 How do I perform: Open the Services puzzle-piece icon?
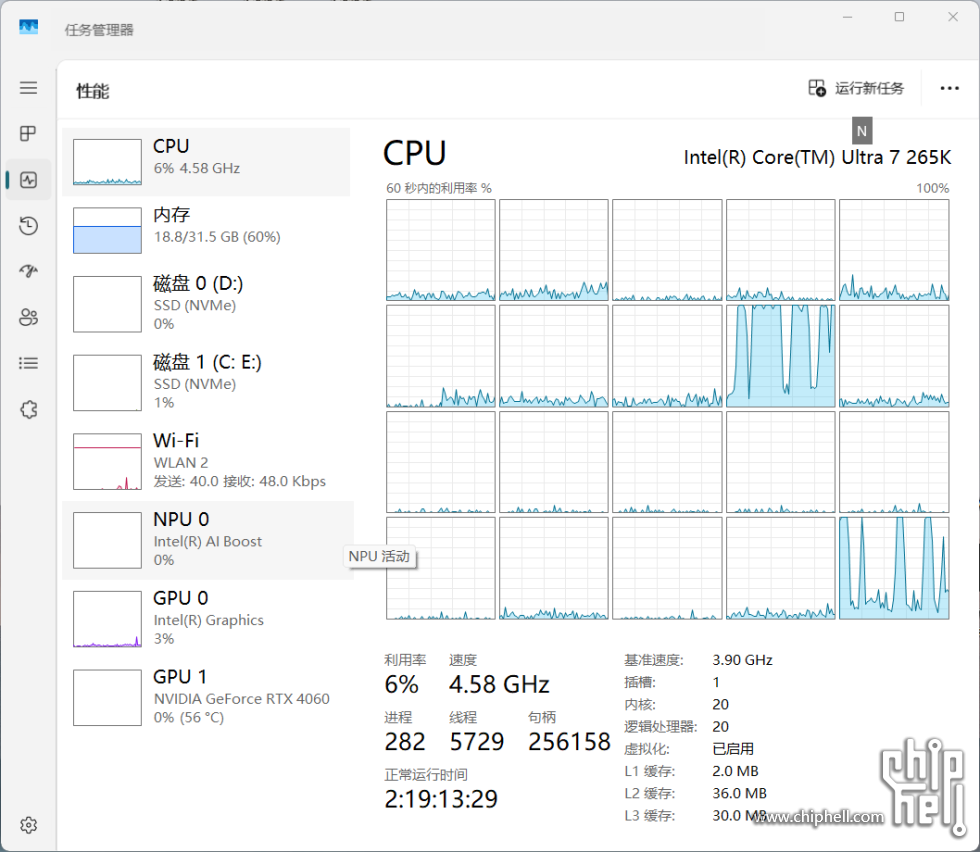click(x=28, y=410)
